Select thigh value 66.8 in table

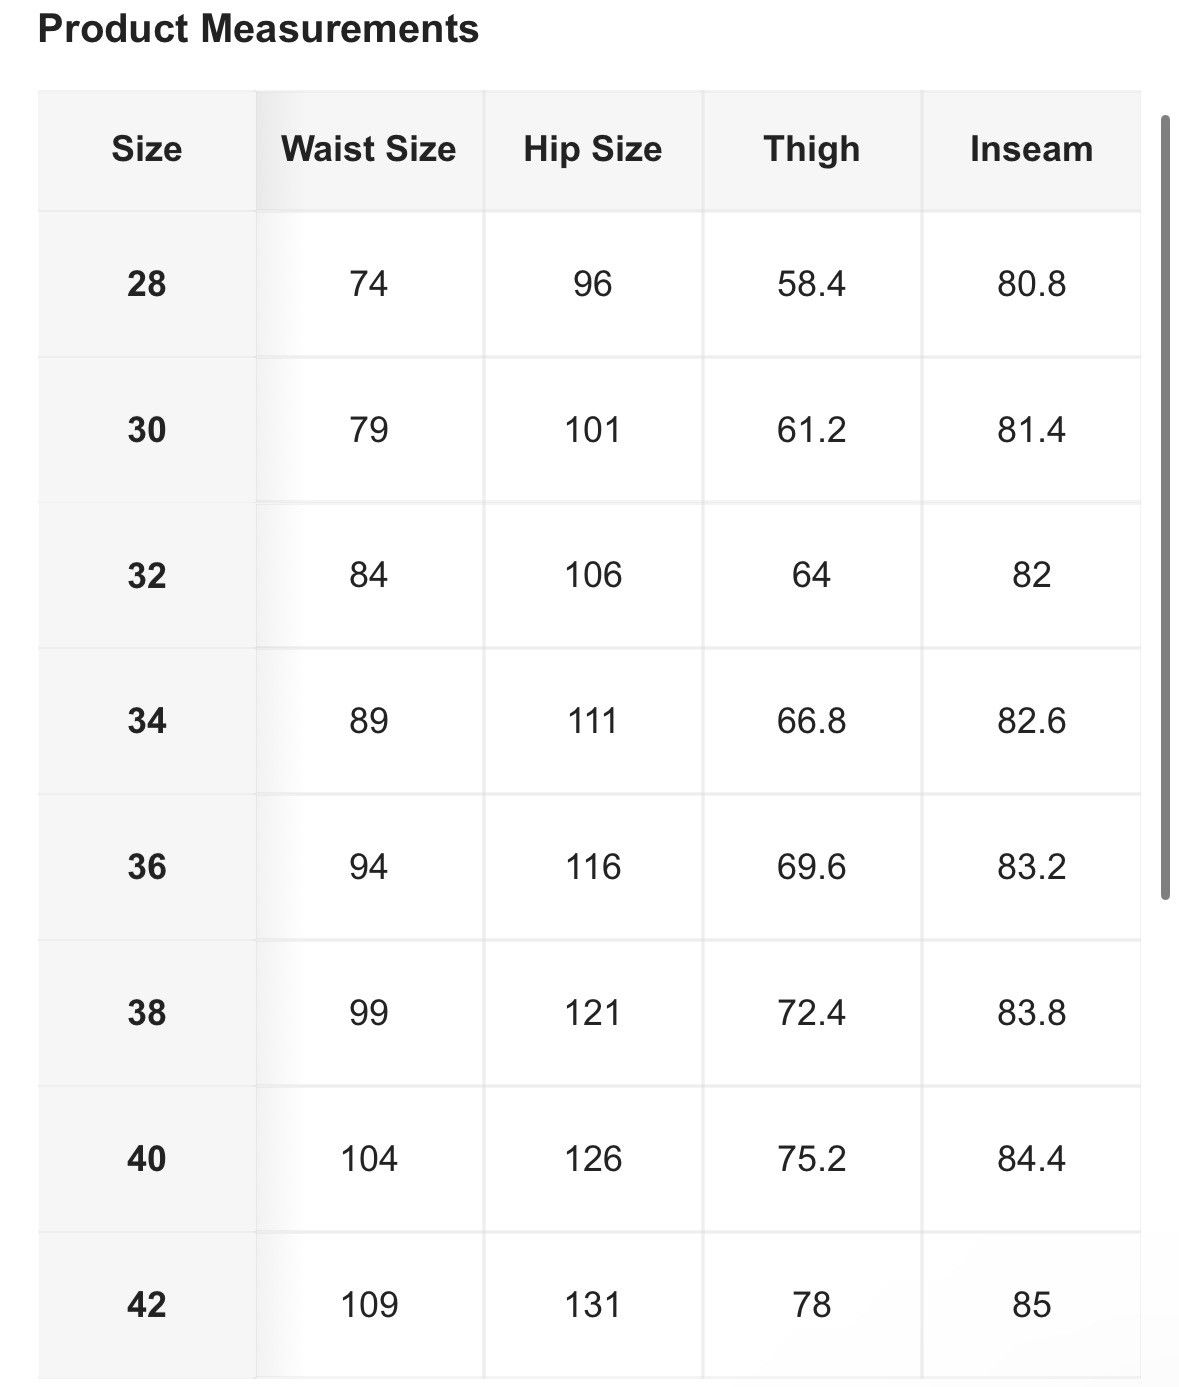[x=812, y=721]
